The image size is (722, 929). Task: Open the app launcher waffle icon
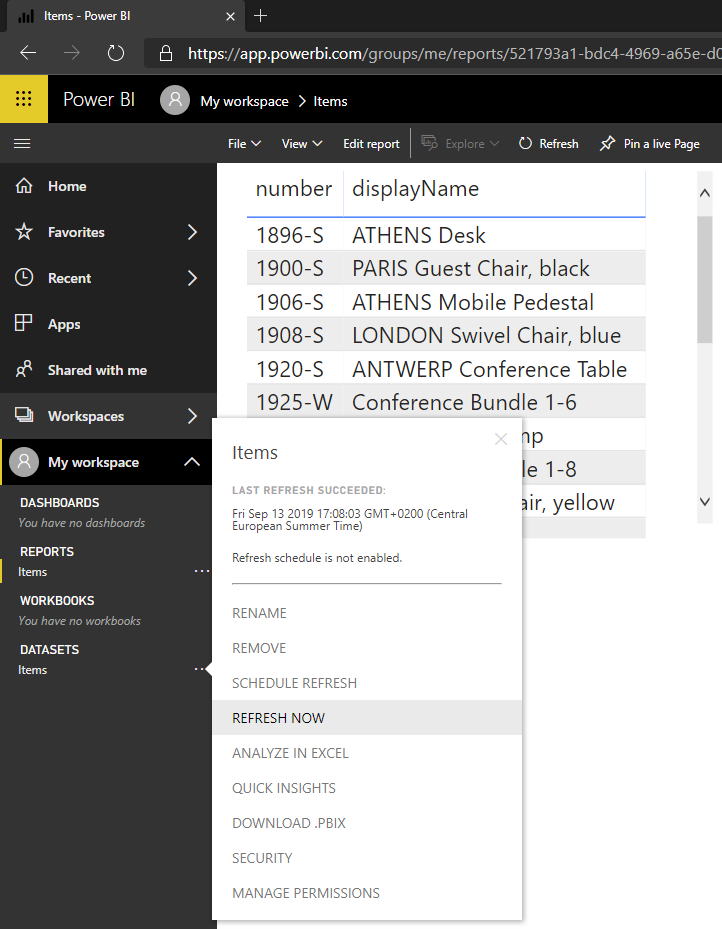point(24,100)
